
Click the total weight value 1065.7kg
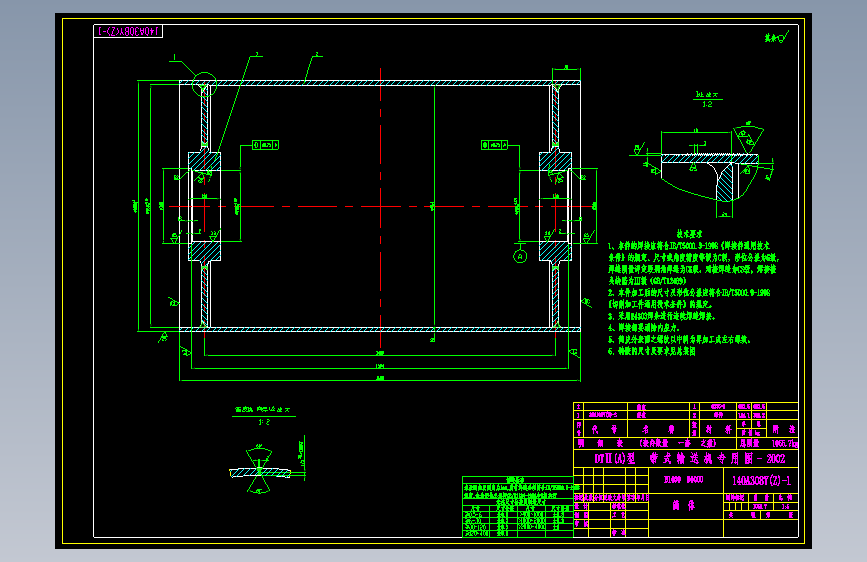point(785,444)
